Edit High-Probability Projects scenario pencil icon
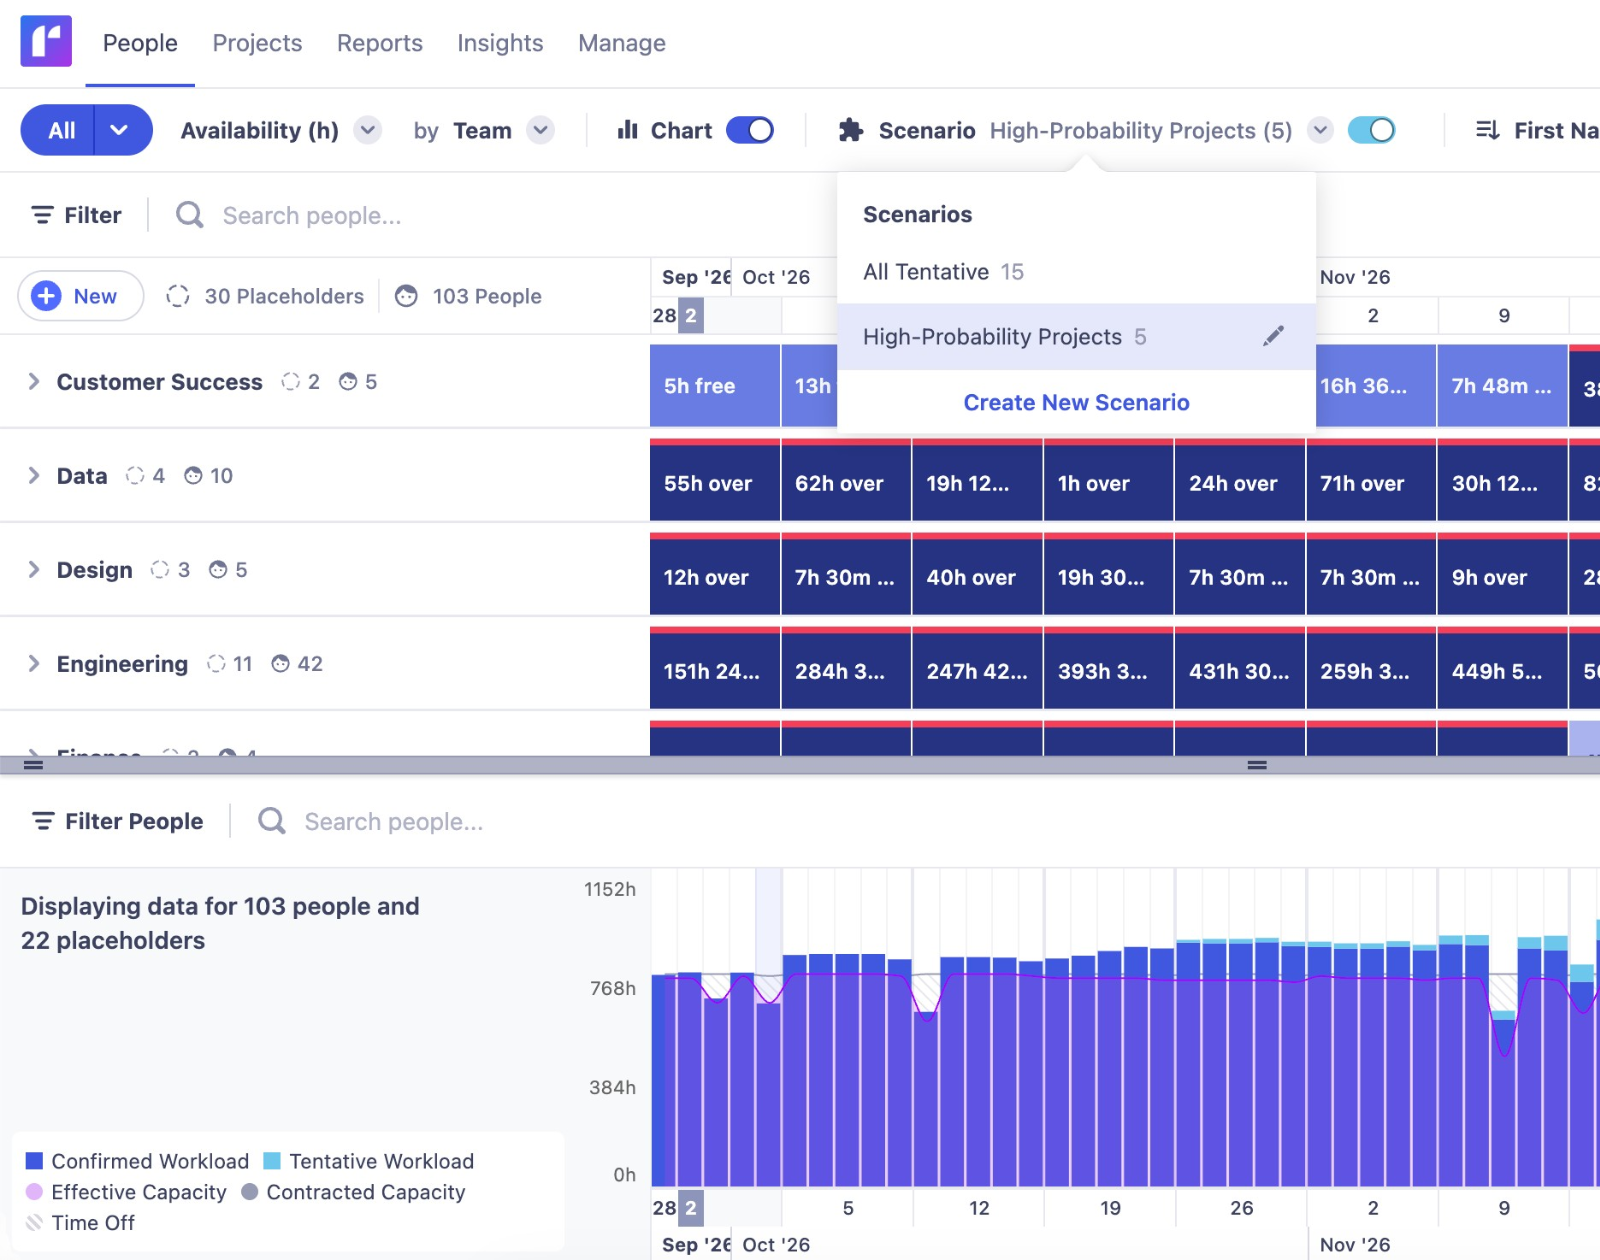This screenshot has height=1260, width=1600. point(1273,336)
